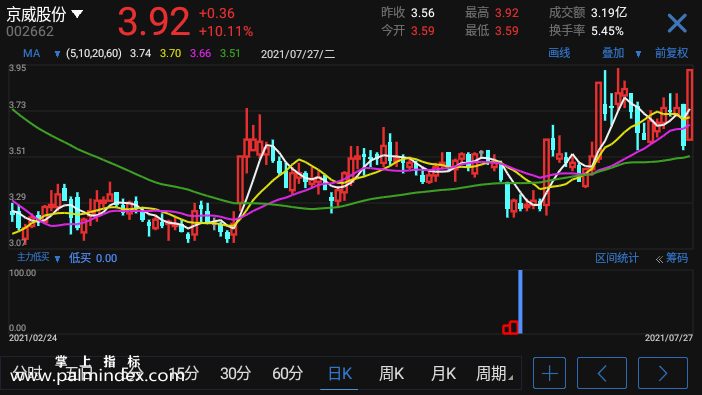Switch to the 月K monthly tab
Screen dimensions: 702x395
click(443, 374)
